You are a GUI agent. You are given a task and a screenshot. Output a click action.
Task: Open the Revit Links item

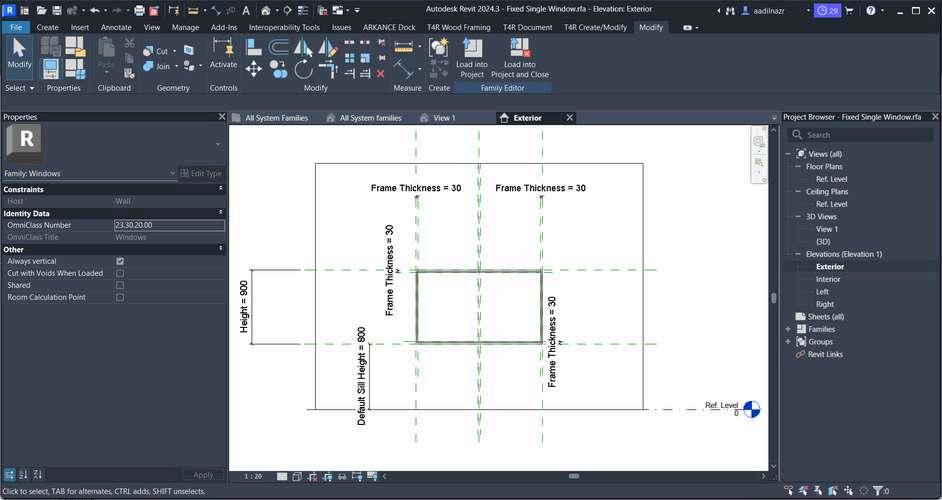pyautogui.click(x=825, y=355)
